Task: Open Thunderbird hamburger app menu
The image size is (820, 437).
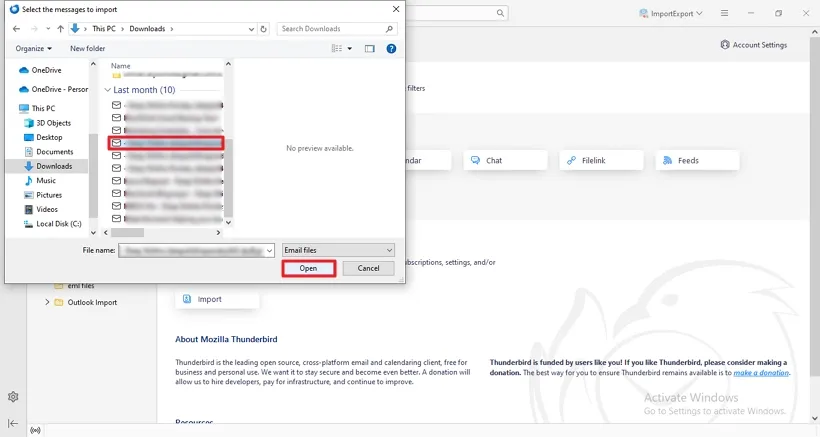Action: tap(724, 13)
